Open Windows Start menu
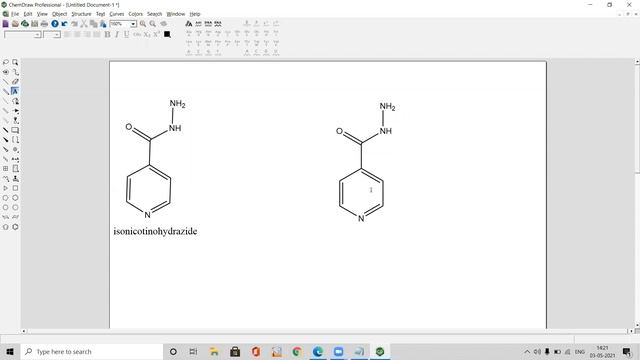The width and height of the screenshot is (640, 360). (x=10, y=351)
